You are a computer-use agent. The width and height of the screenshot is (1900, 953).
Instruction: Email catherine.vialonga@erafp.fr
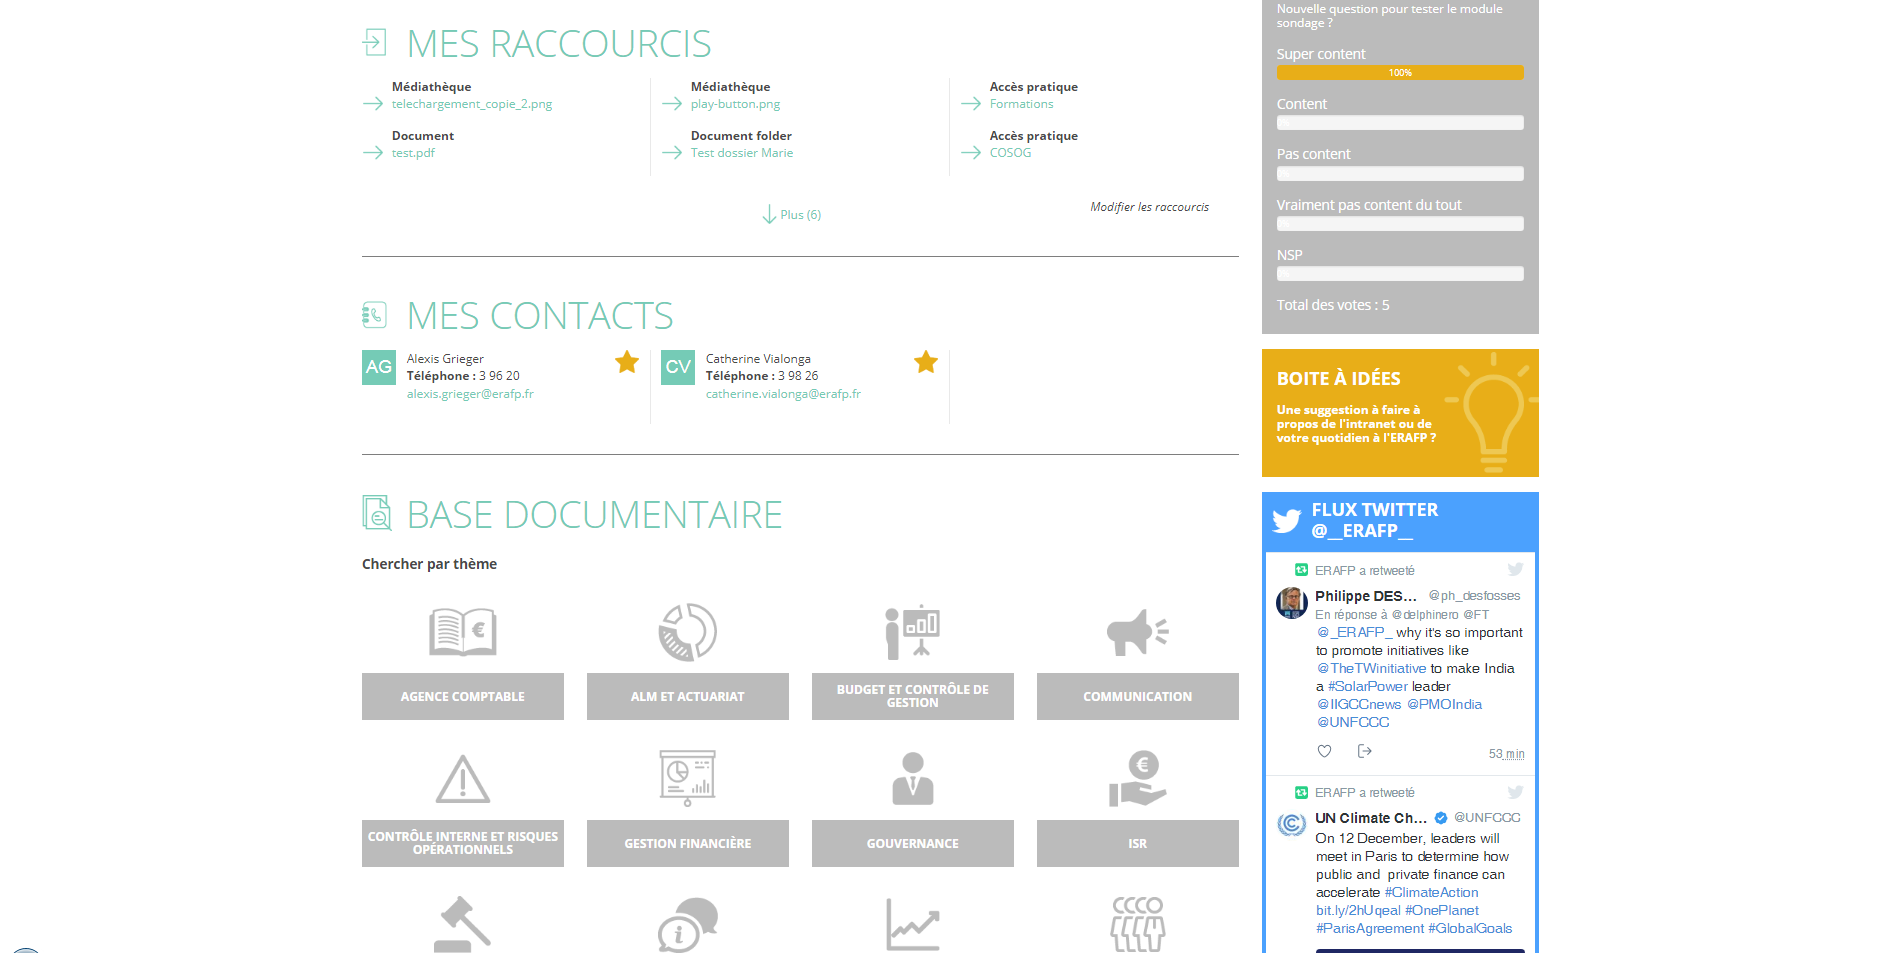coord(783,394)
